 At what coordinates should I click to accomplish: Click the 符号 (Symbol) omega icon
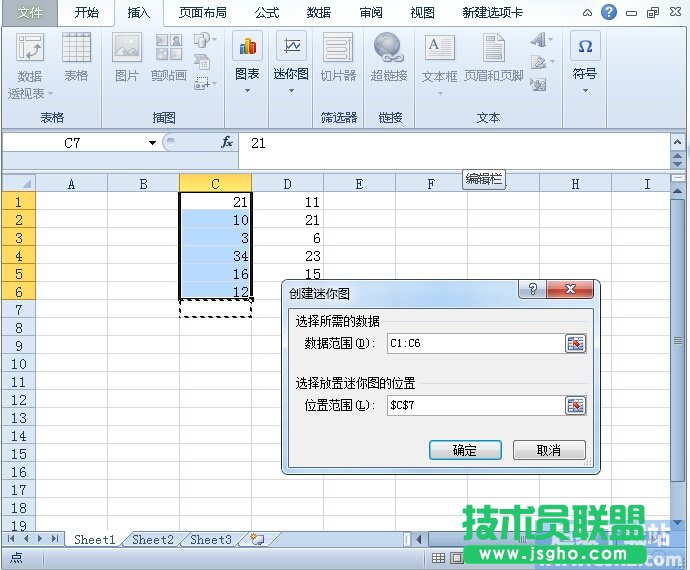click(585, 47)
